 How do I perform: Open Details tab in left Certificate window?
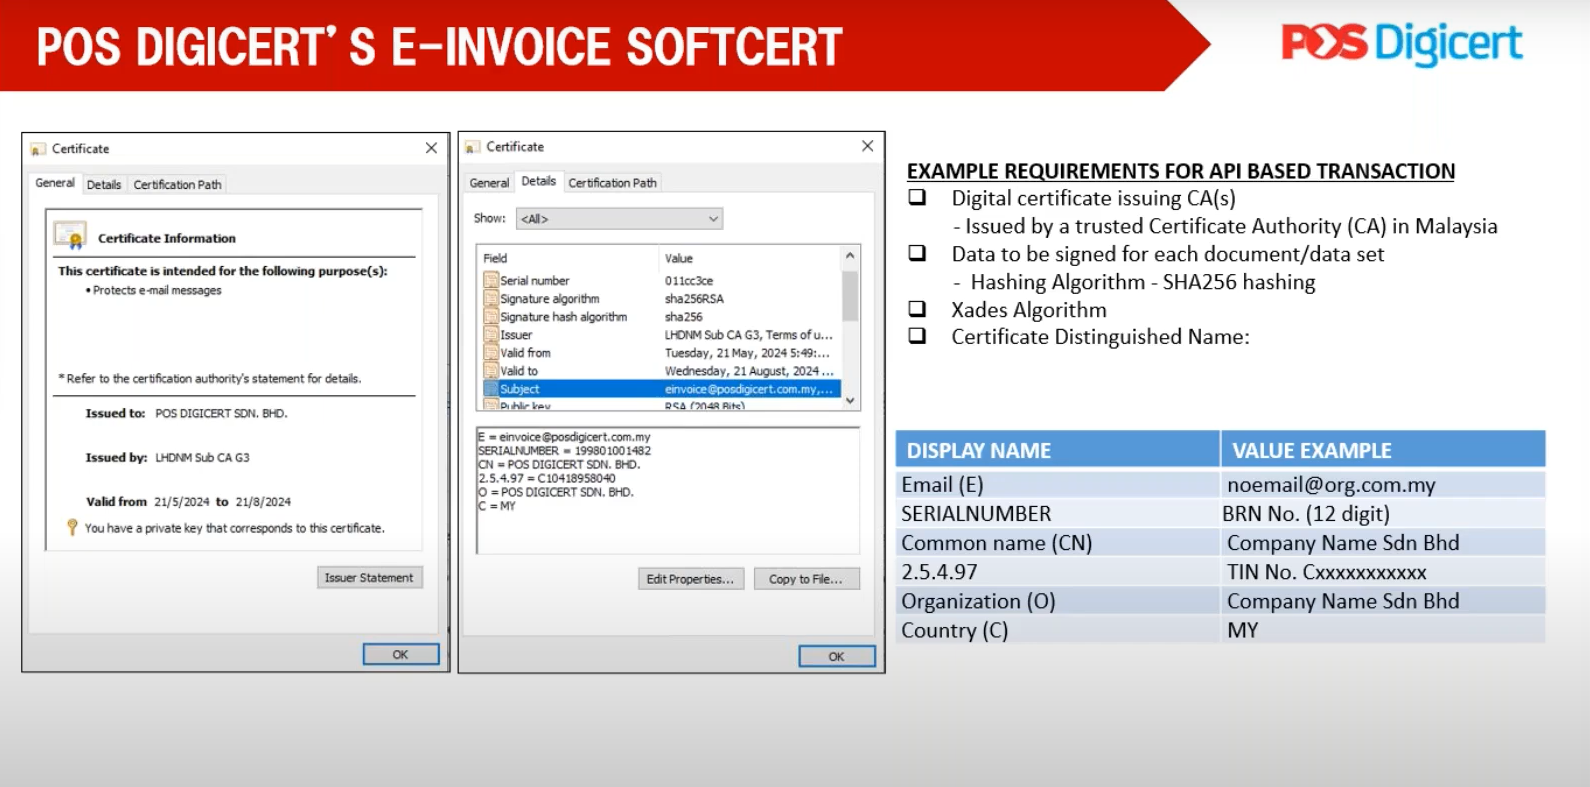(x=104, y=185)
